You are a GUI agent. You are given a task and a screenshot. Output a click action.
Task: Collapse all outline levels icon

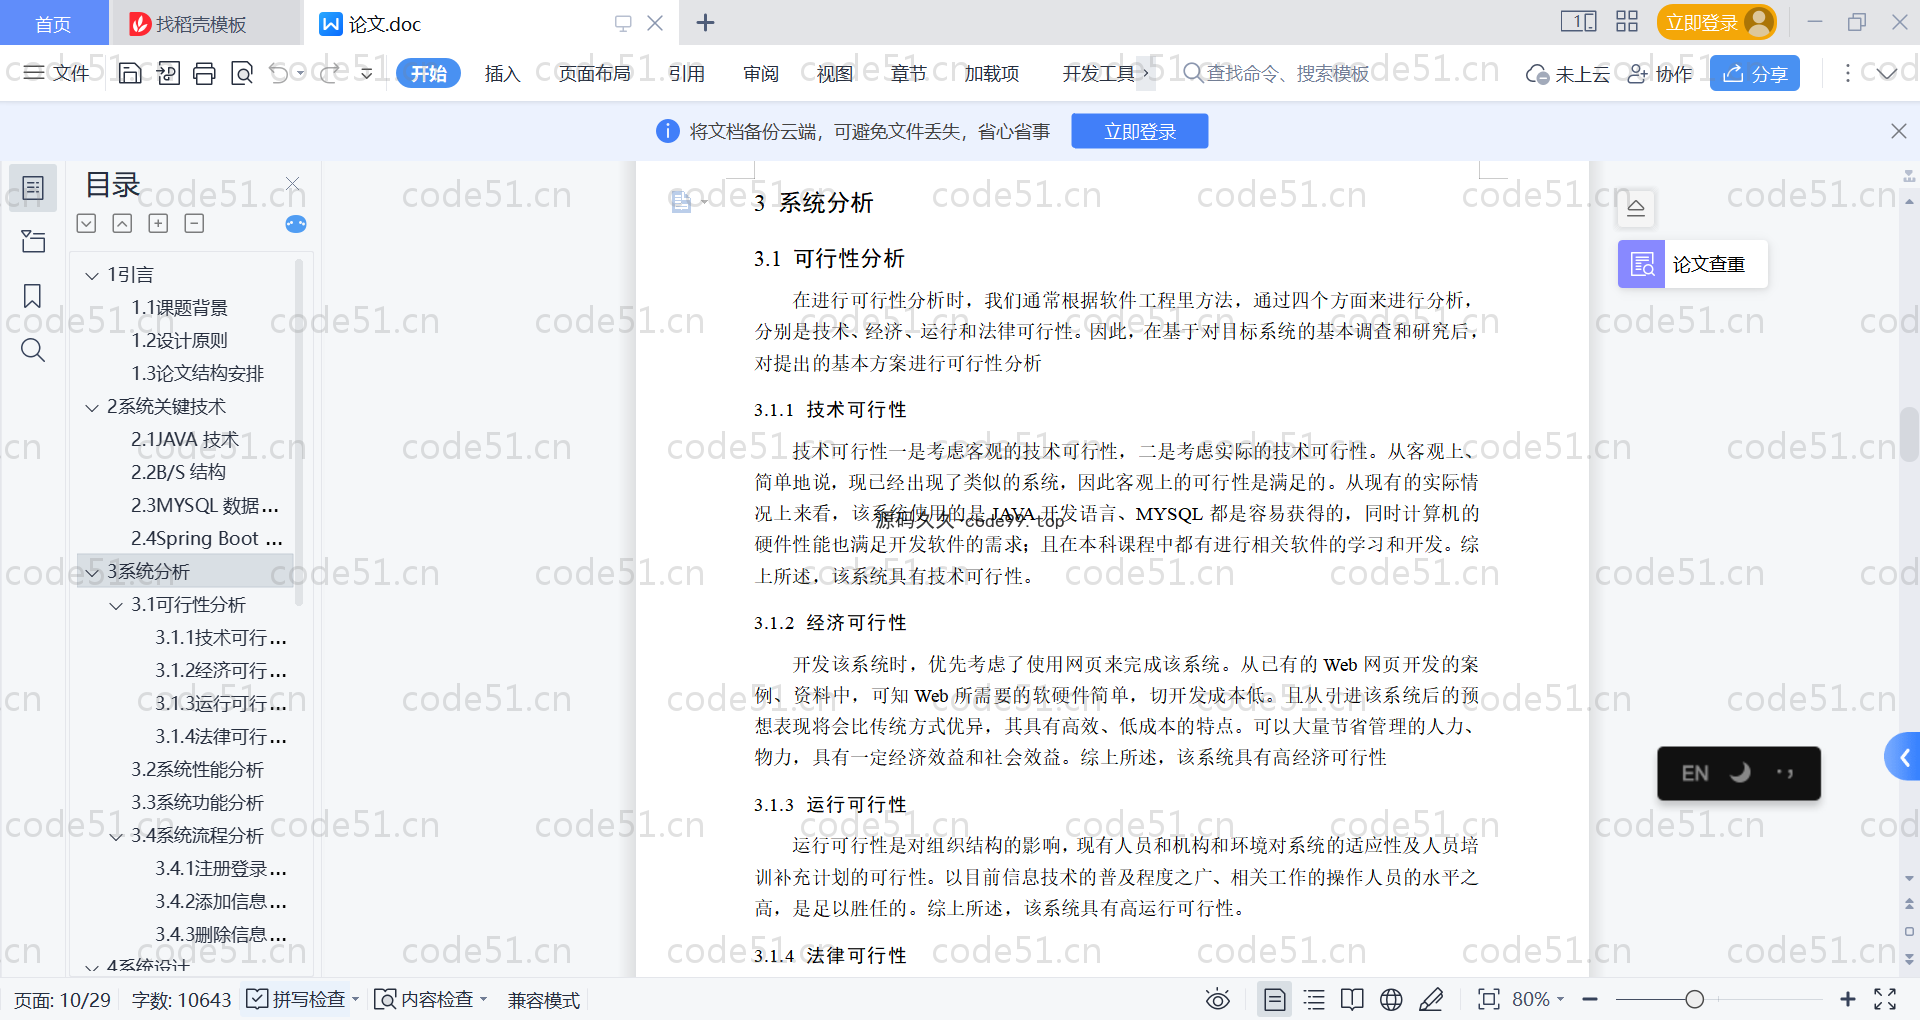click(x=122, y=223)
